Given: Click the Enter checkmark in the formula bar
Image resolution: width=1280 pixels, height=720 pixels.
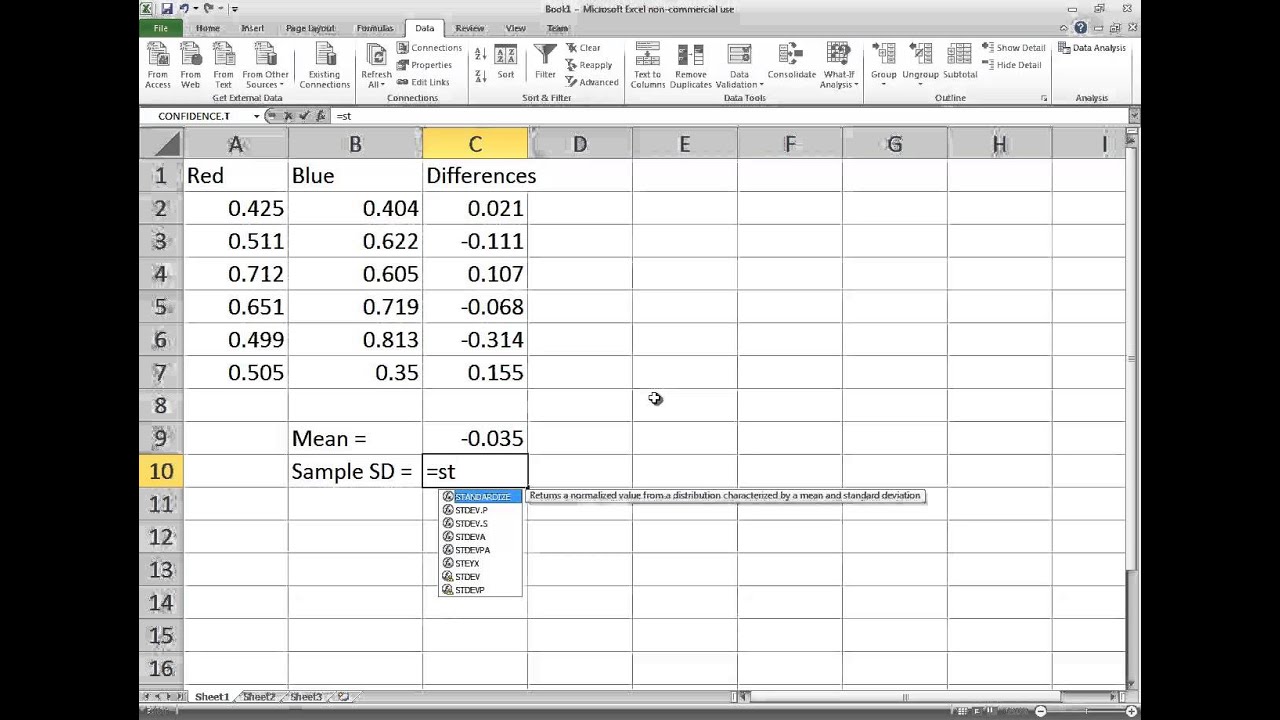Looking at the screenshot, I should pos(304,116).
